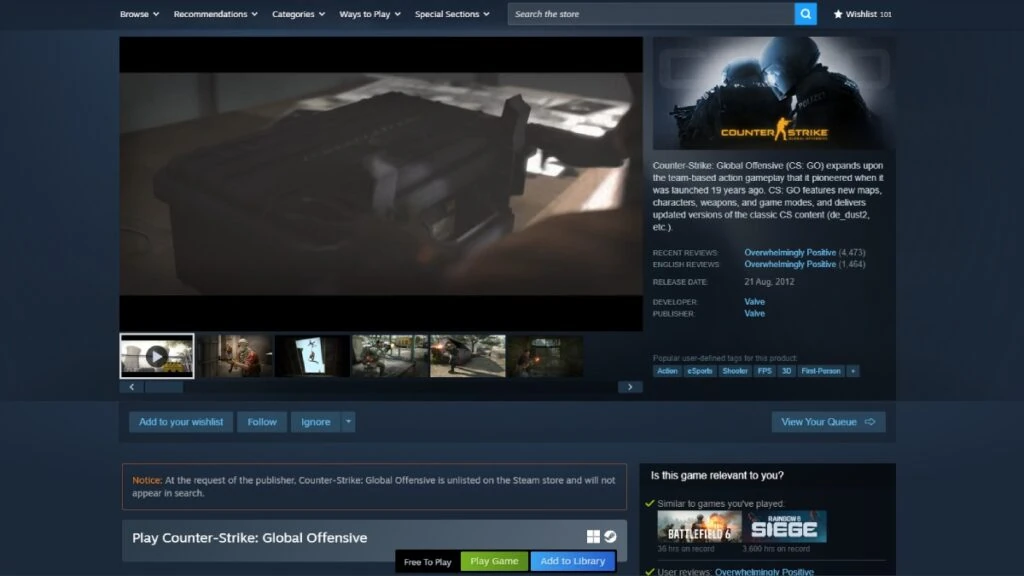This screenshot has height=576, width=1024.
Task: Open the Browse dropdown
Action: click(x=135, y=14)
